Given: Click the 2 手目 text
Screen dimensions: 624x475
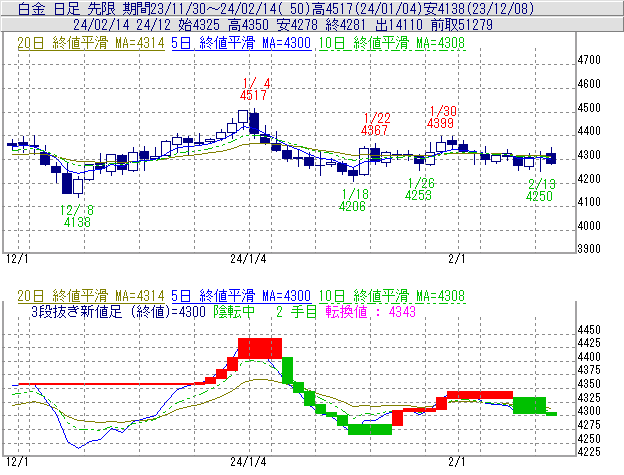Looking at the screenshot, I should pyautogui.click(x=296, y=311).
